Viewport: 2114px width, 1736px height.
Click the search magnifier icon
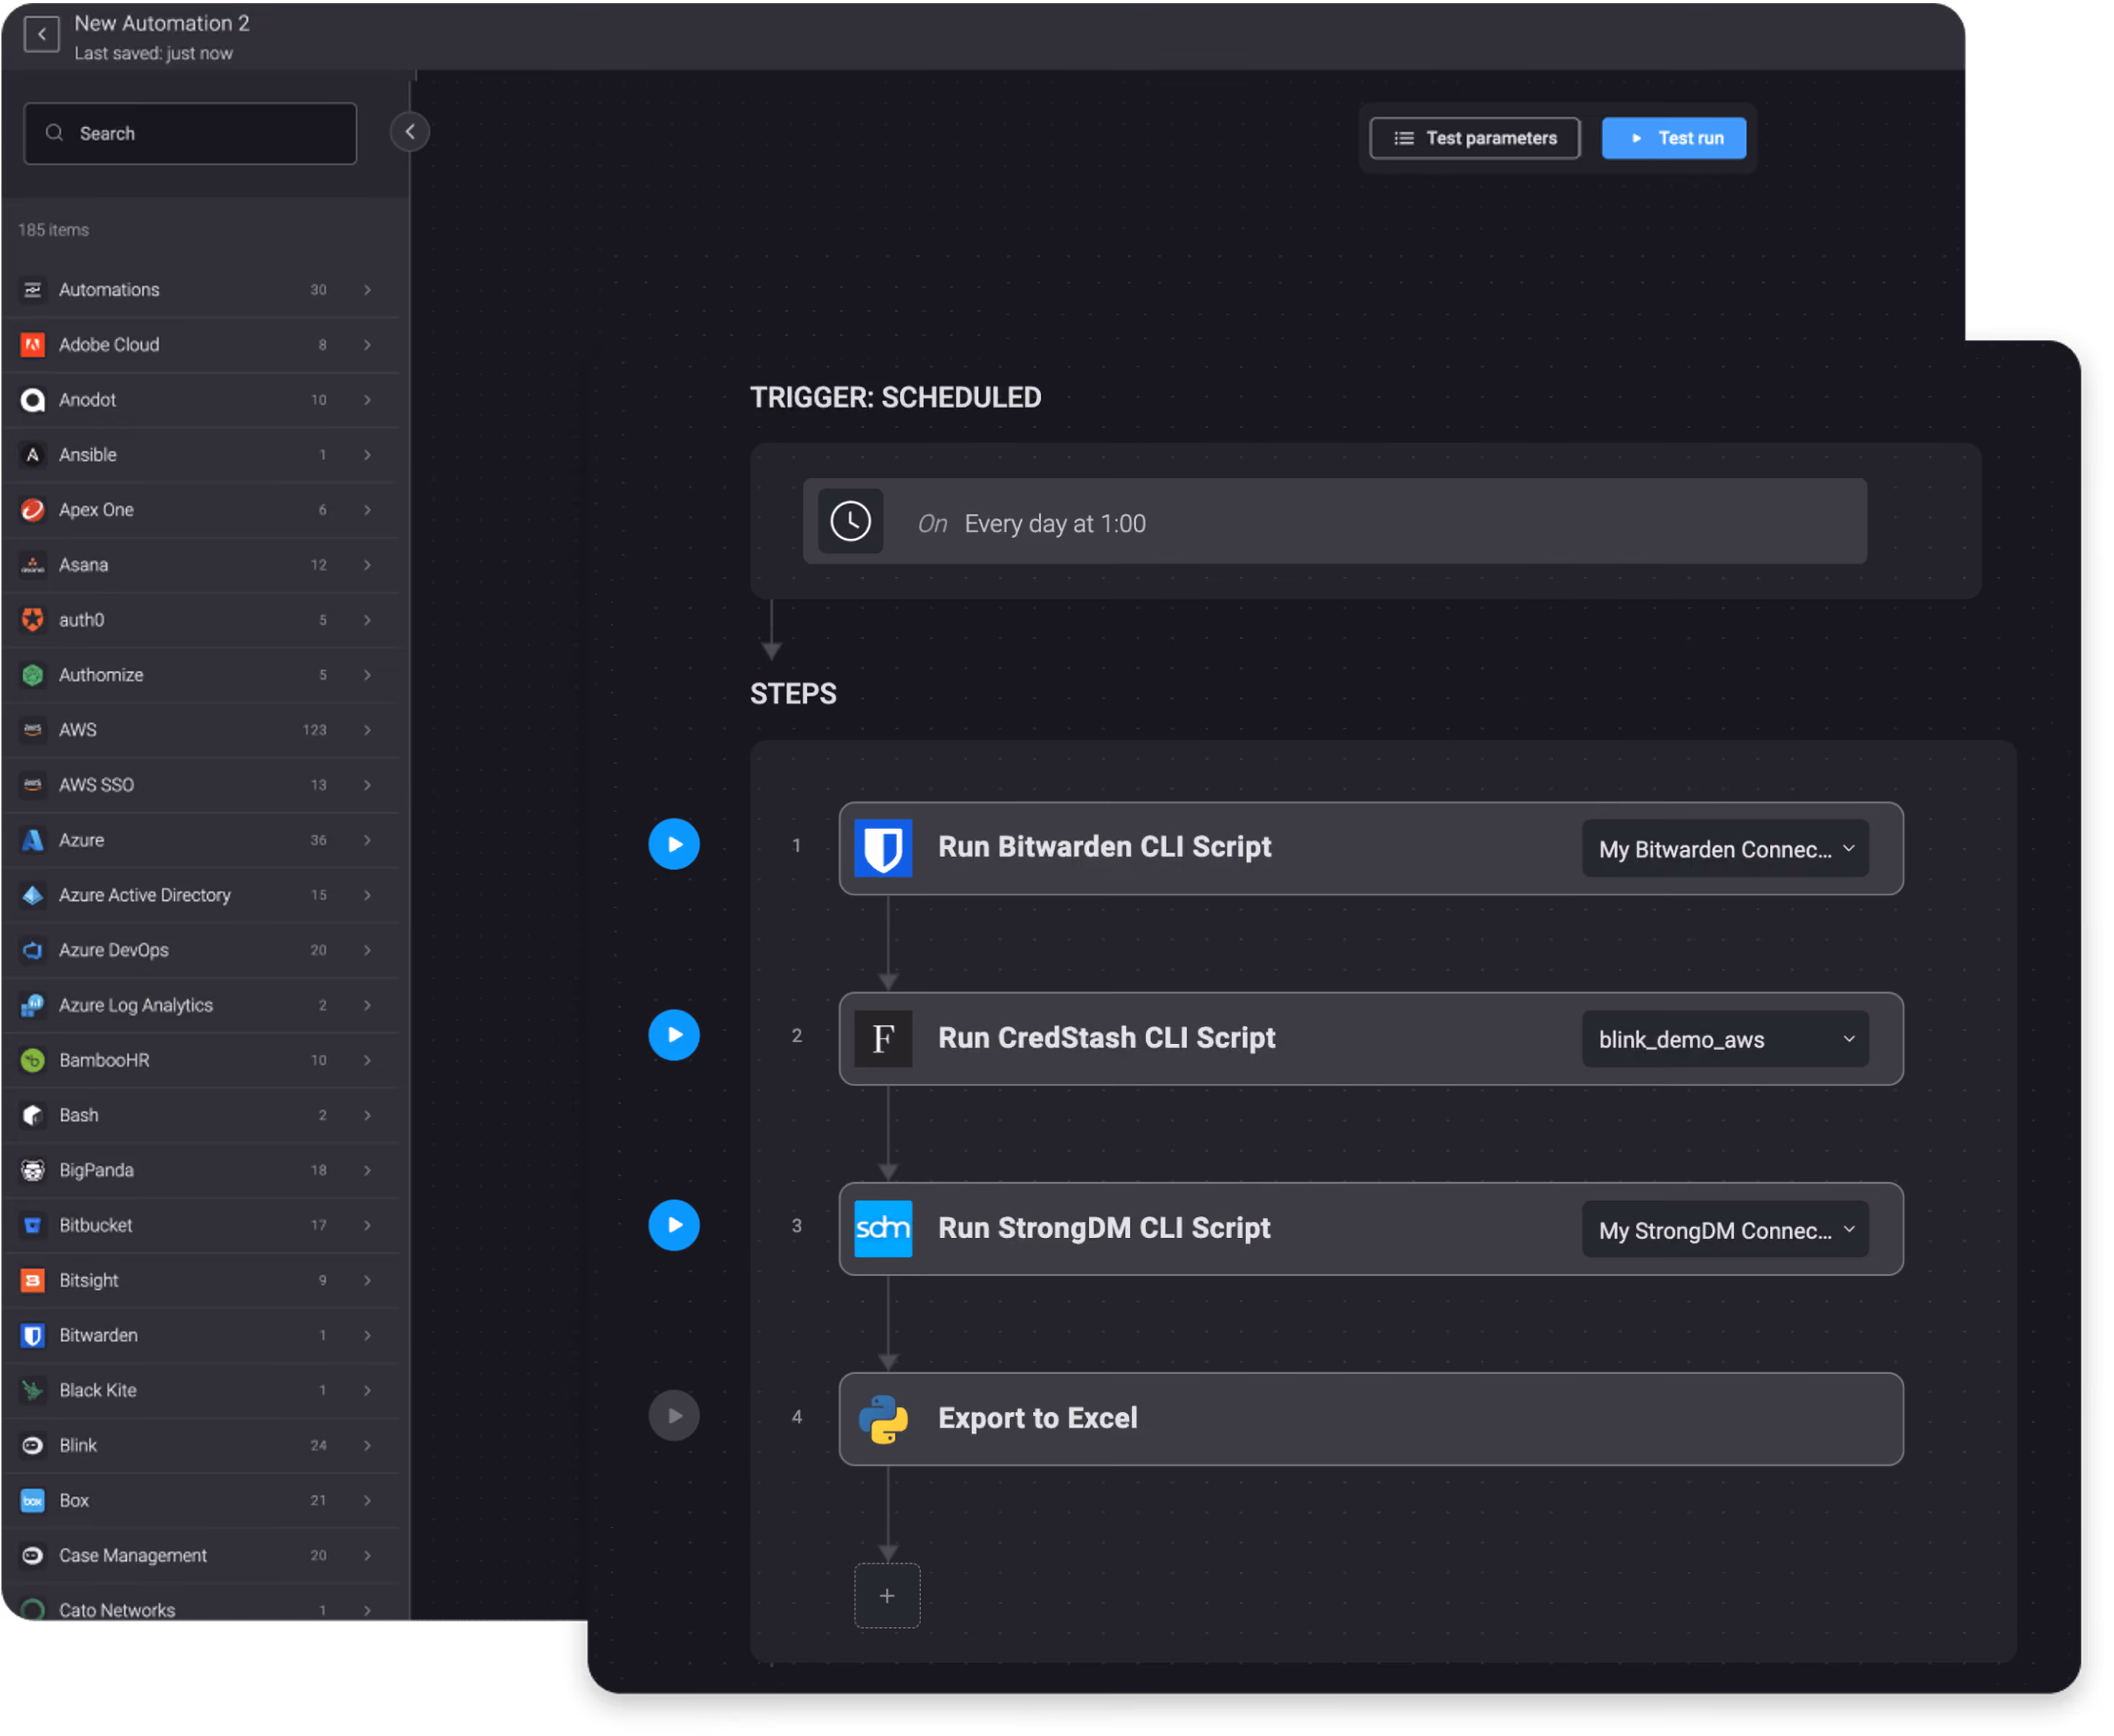[54, 133]
